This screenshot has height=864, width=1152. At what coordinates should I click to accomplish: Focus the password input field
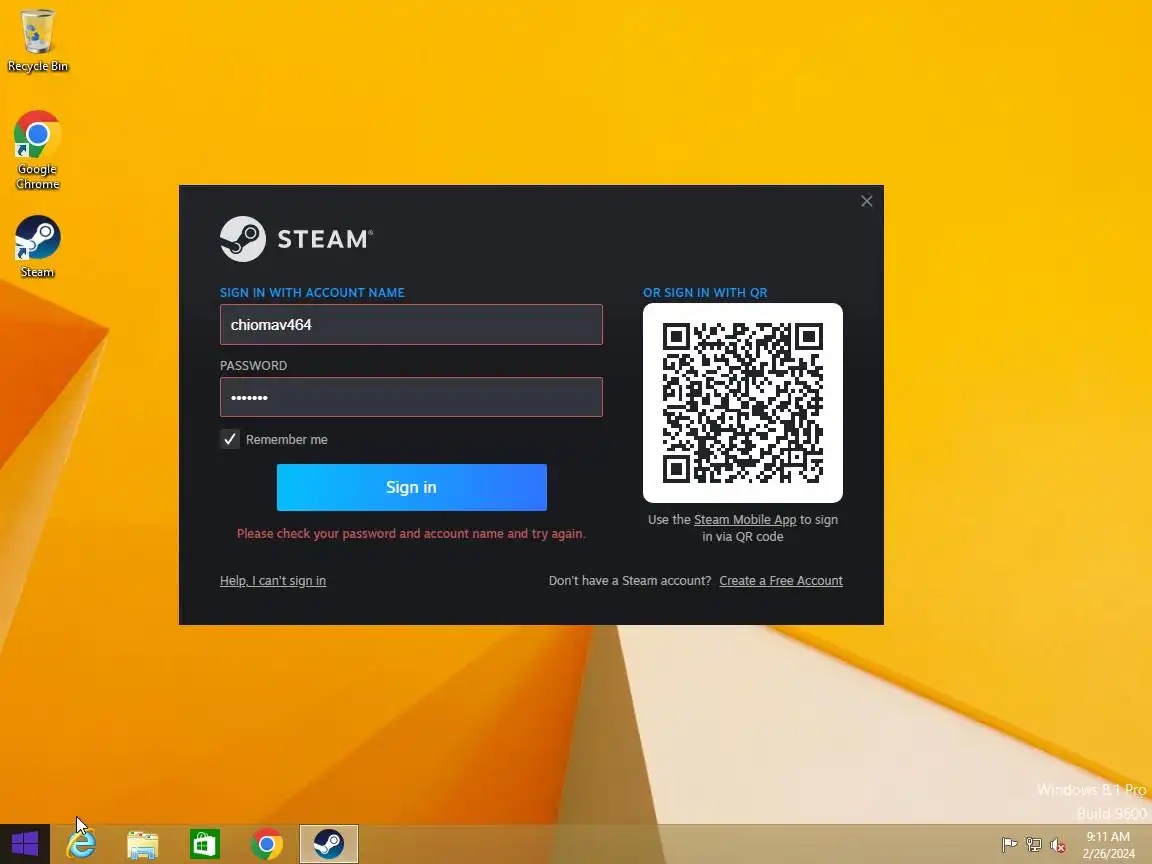point(411,397)
